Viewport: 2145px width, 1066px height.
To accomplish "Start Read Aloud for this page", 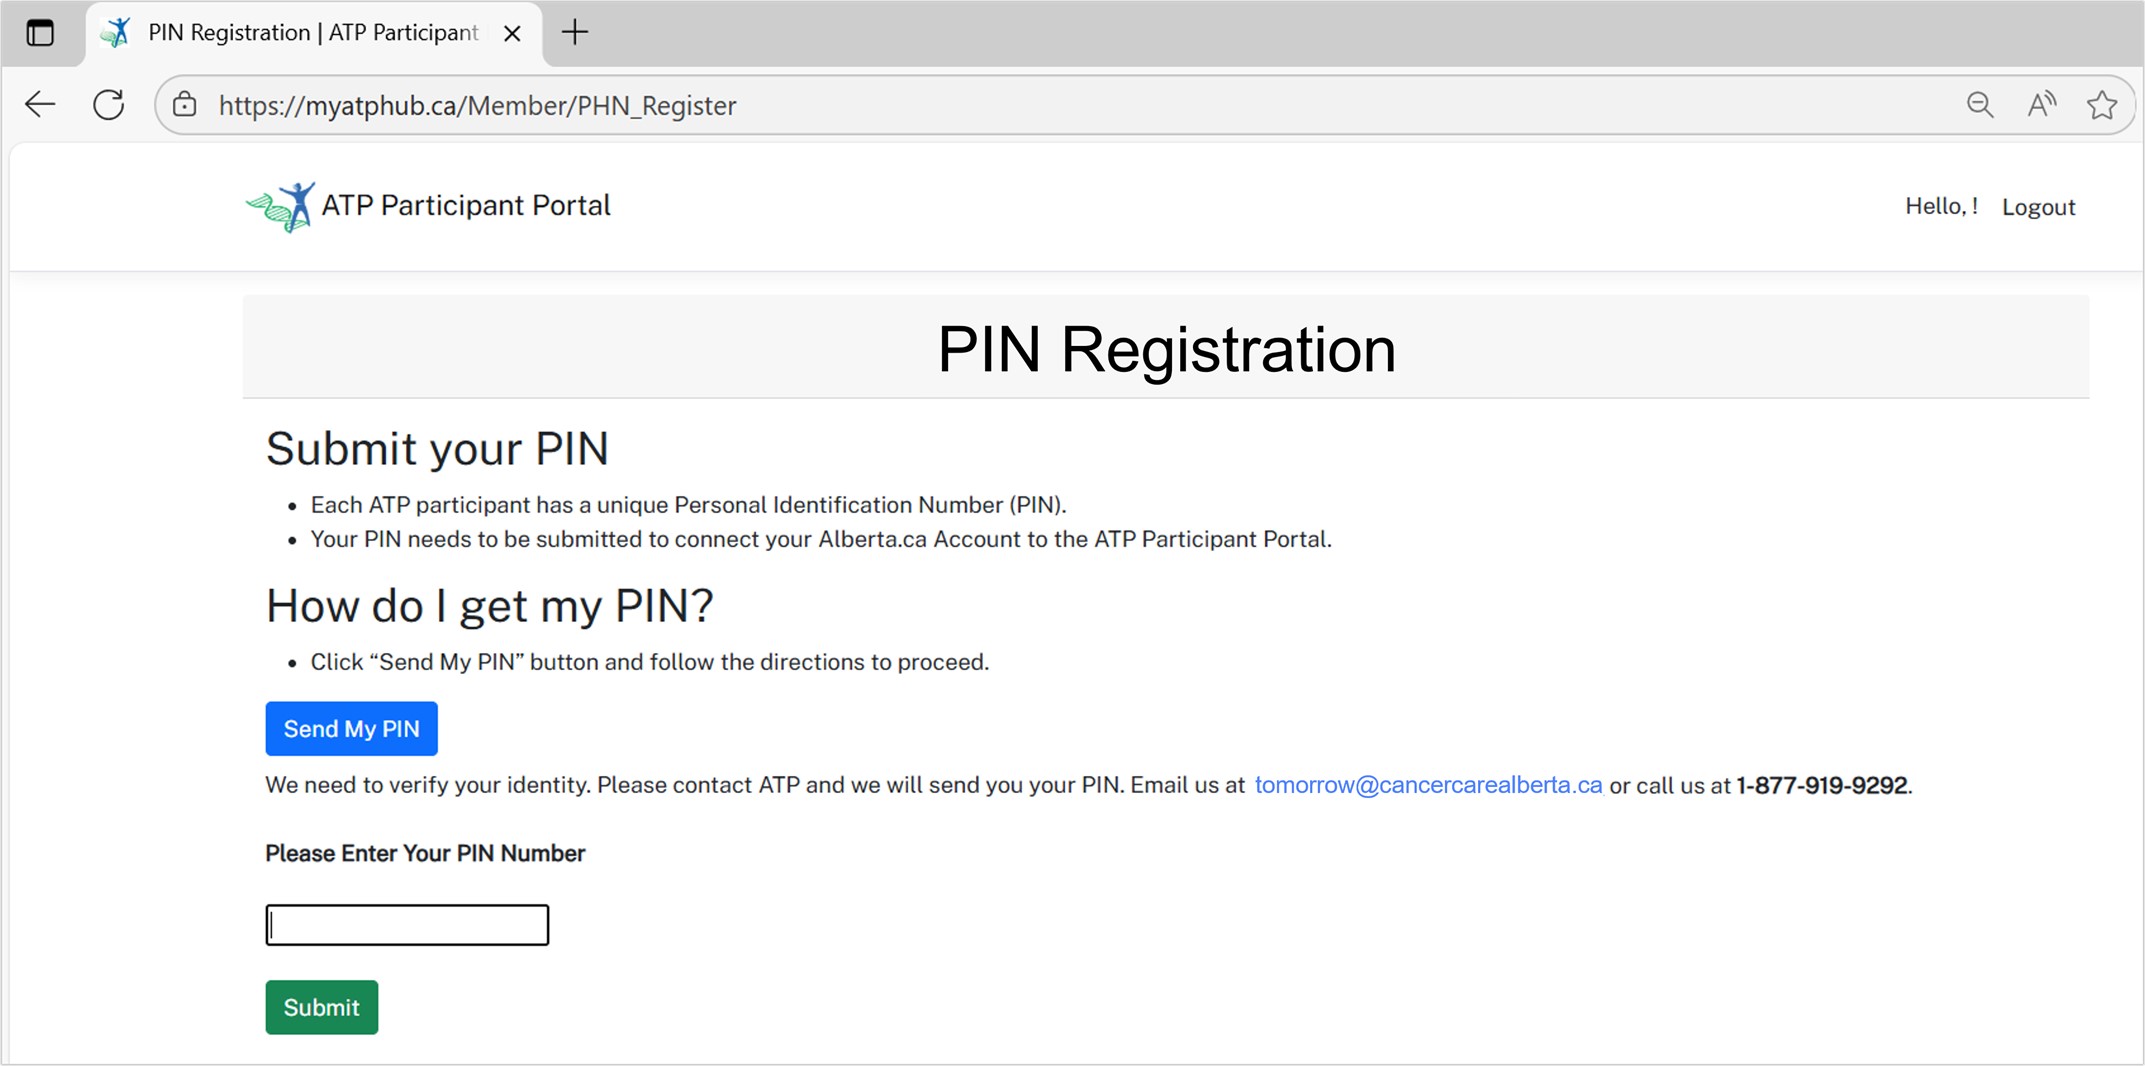I will tap(2041, 105).
